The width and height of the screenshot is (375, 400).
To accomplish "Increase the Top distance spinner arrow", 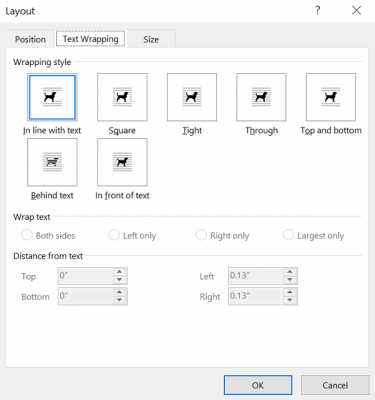I will point(120,272).
